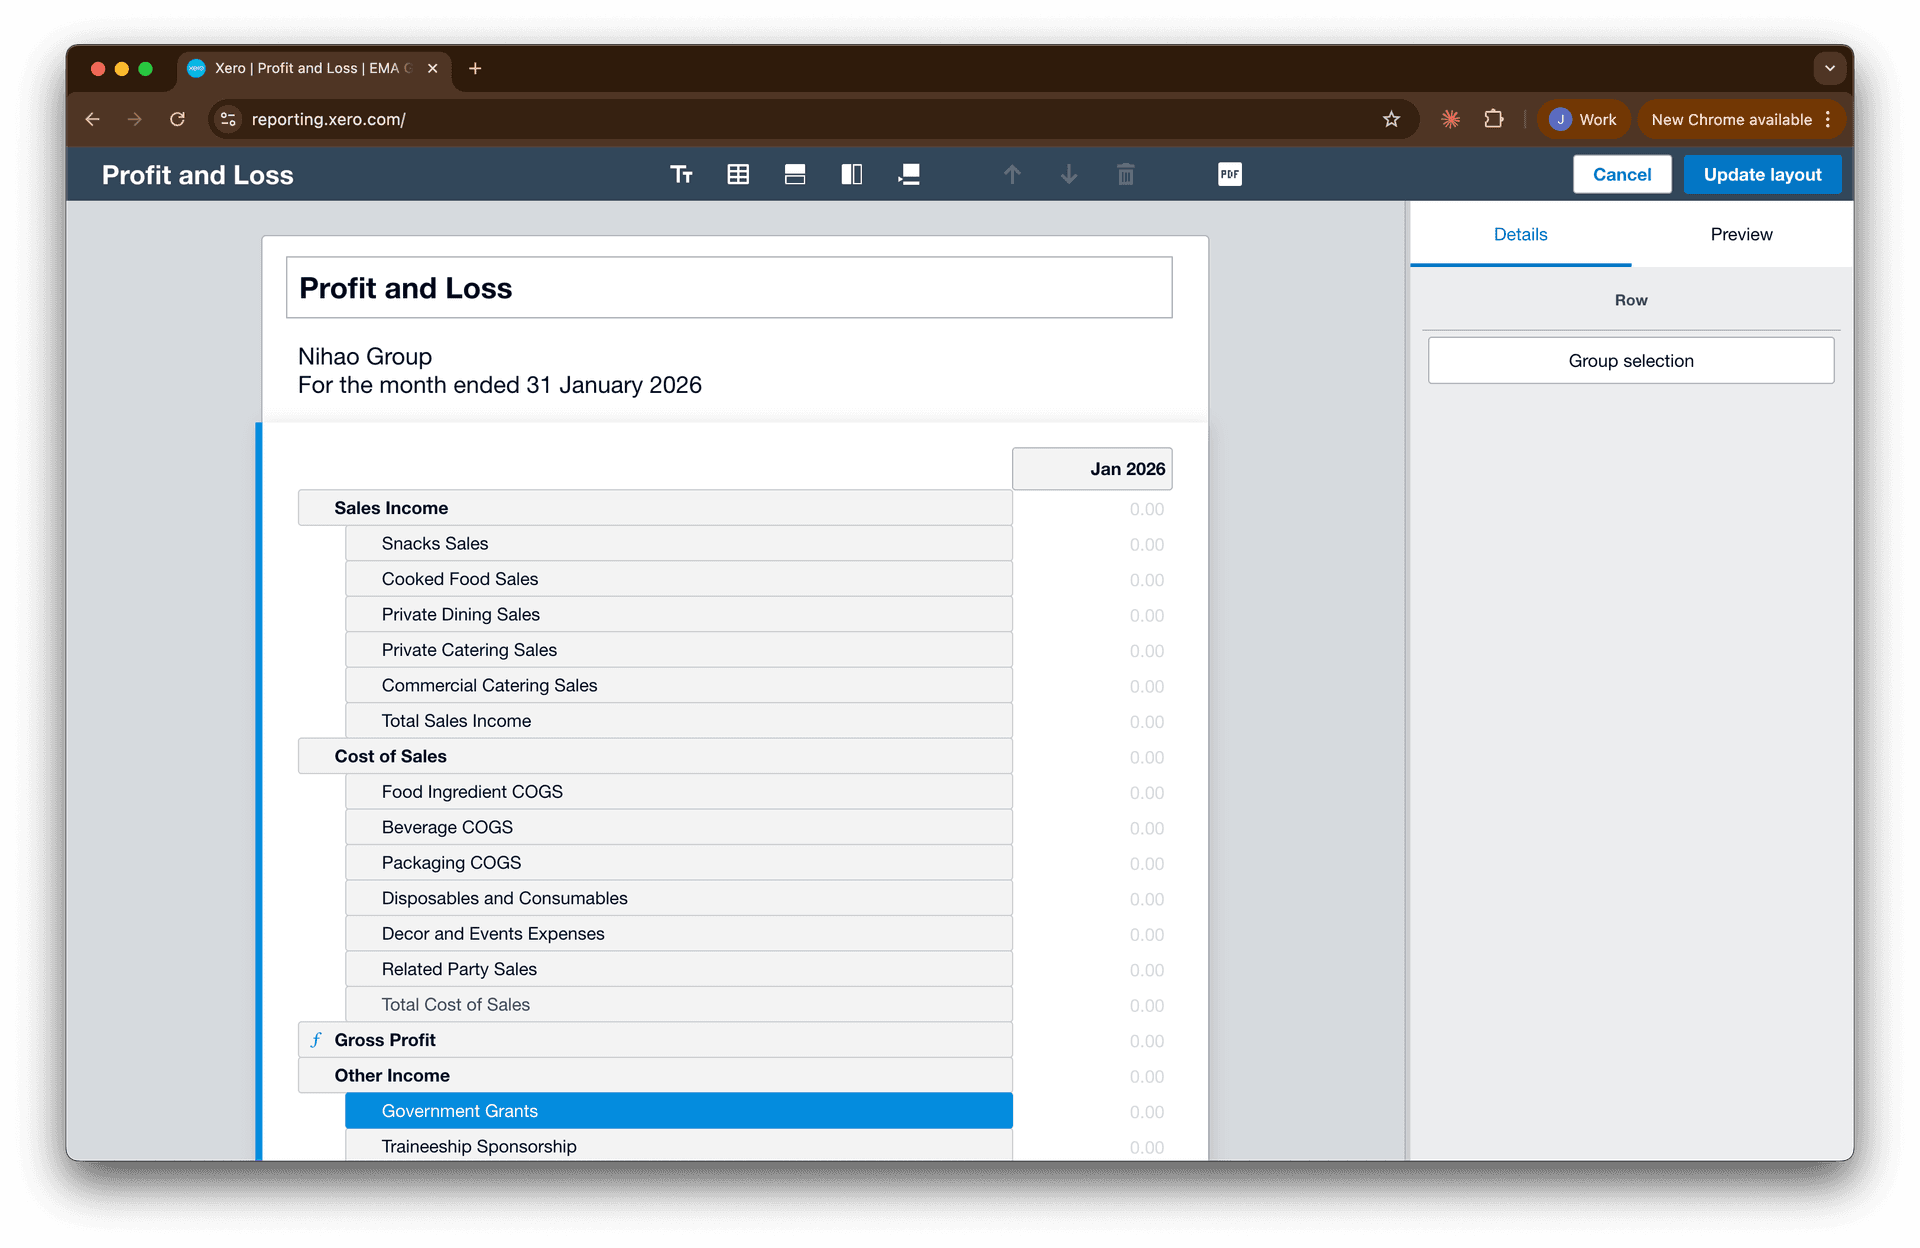The width and height of the screenshot is (1920, 1248).
Task: Open the Group selection dropdown
Action: pyautogui.click(x=1630, y=360)
